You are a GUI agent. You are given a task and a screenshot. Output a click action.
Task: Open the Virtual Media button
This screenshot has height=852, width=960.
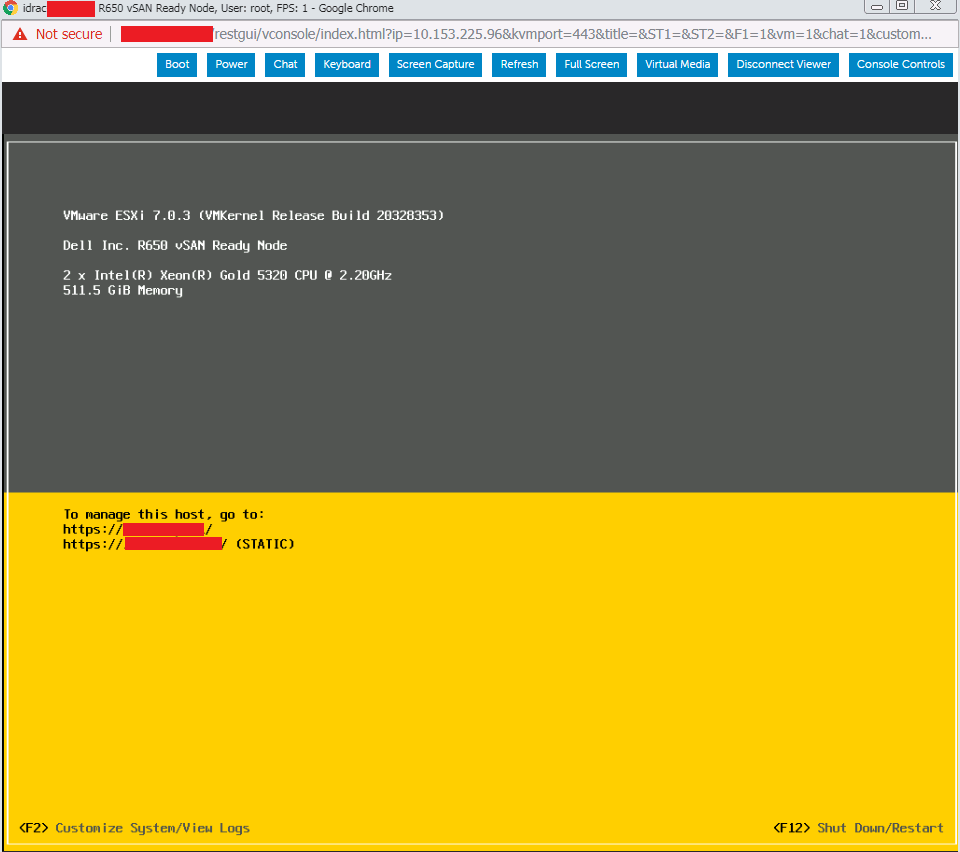677,64
